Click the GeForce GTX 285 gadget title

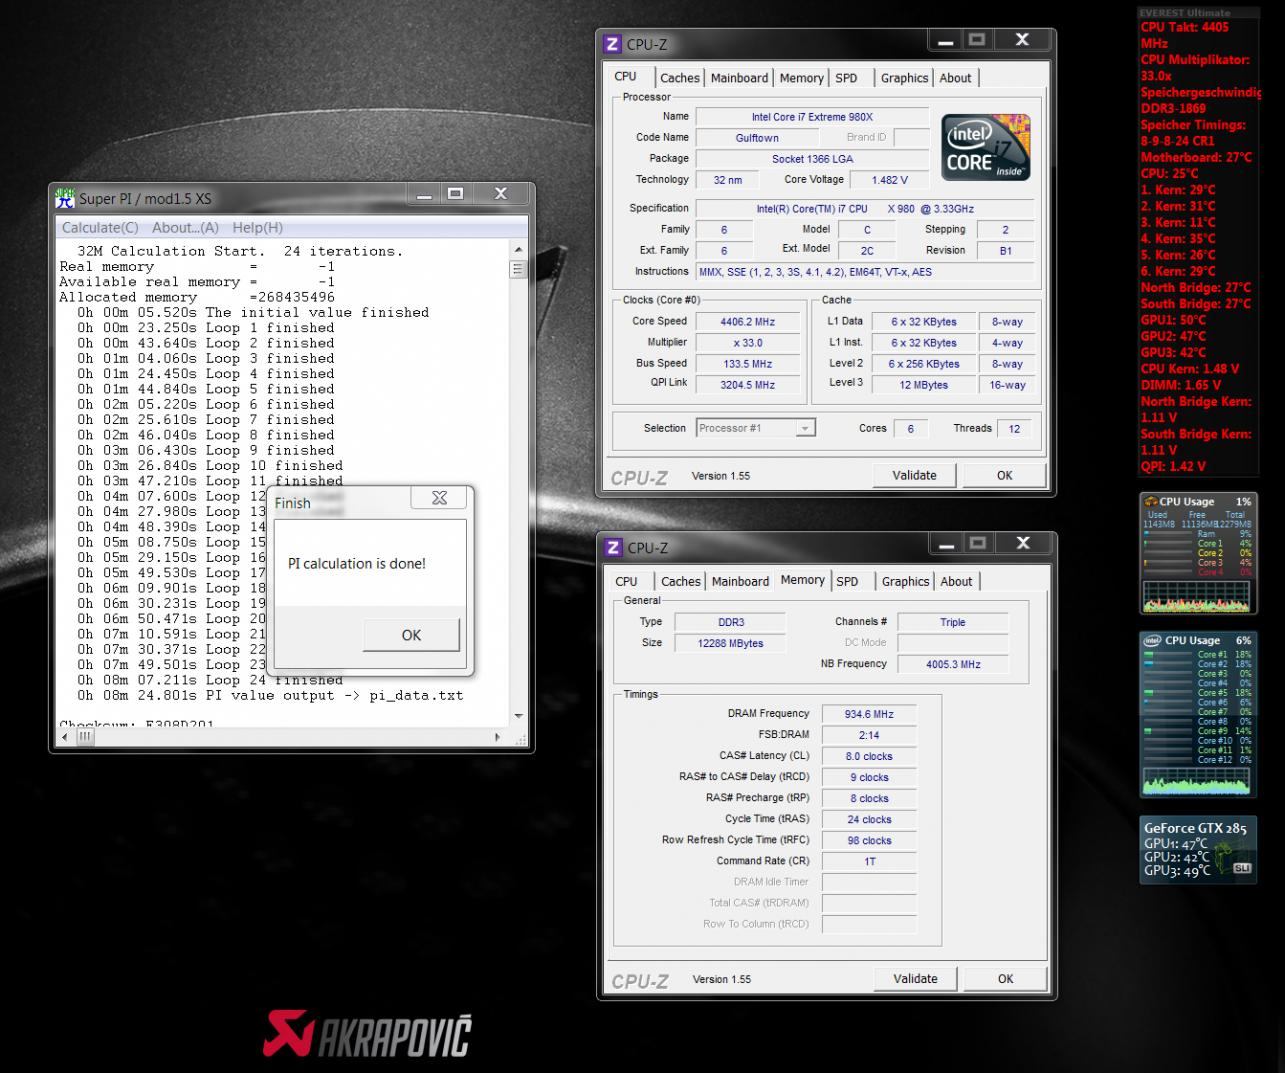click(x=1195, y=828)
